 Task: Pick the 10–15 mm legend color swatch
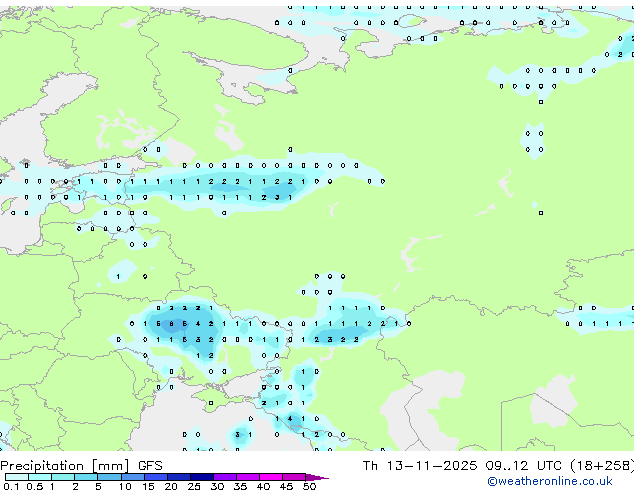(133, 477)
